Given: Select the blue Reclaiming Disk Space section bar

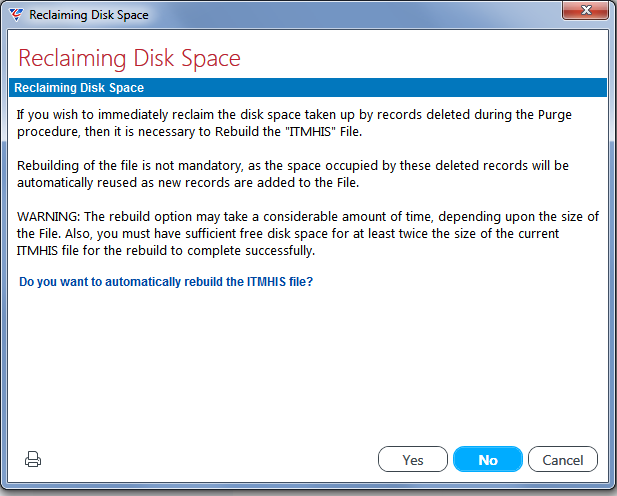Looking at the screenshot, I should coord(308,87).
